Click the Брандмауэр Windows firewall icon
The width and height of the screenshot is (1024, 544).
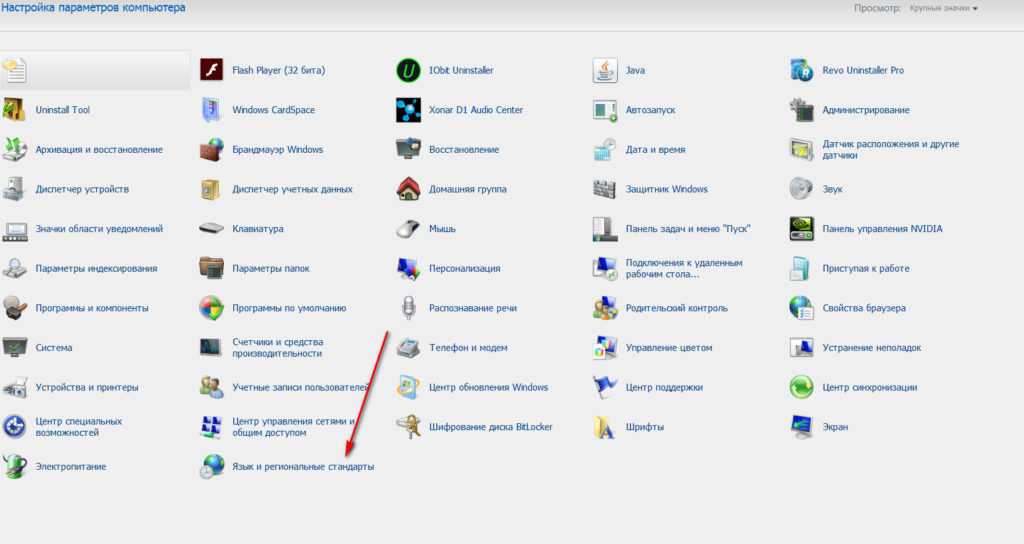pyautogui.click(x=211, y=149)
